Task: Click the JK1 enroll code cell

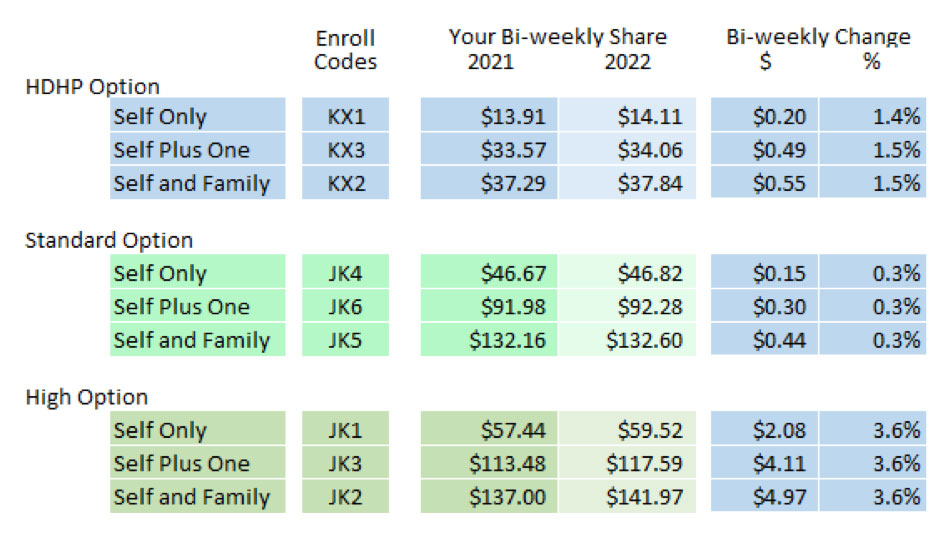Action: click(345, 429)
